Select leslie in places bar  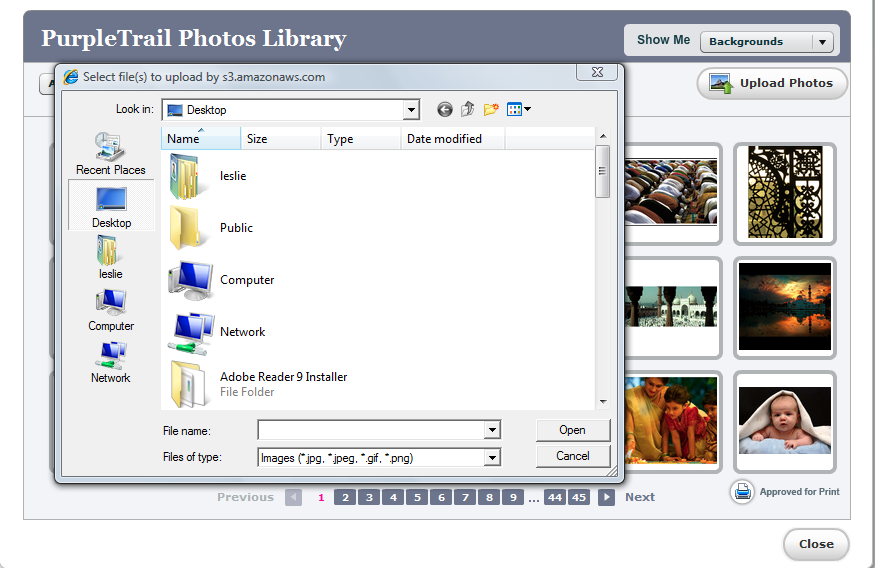pyautogui.click(x=110, y=257)
